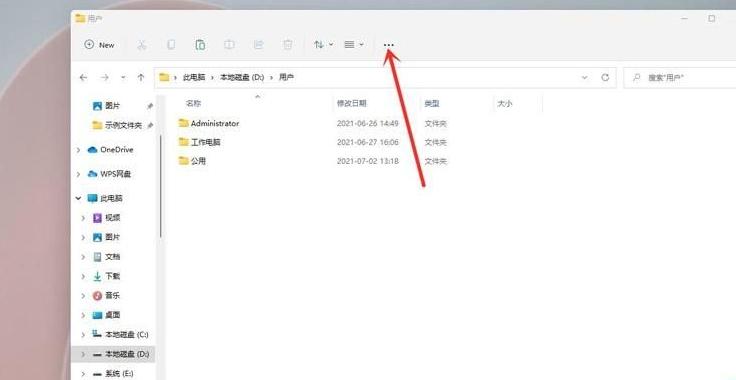Viewport: 736px width, 380px height.
Task: Expand the 视频 tree node
Action: click(84, 218)
